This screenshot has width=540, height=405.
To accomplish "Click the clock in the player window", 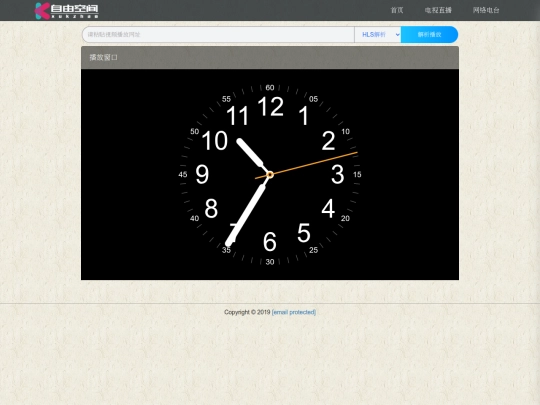I will click(270, 175).
